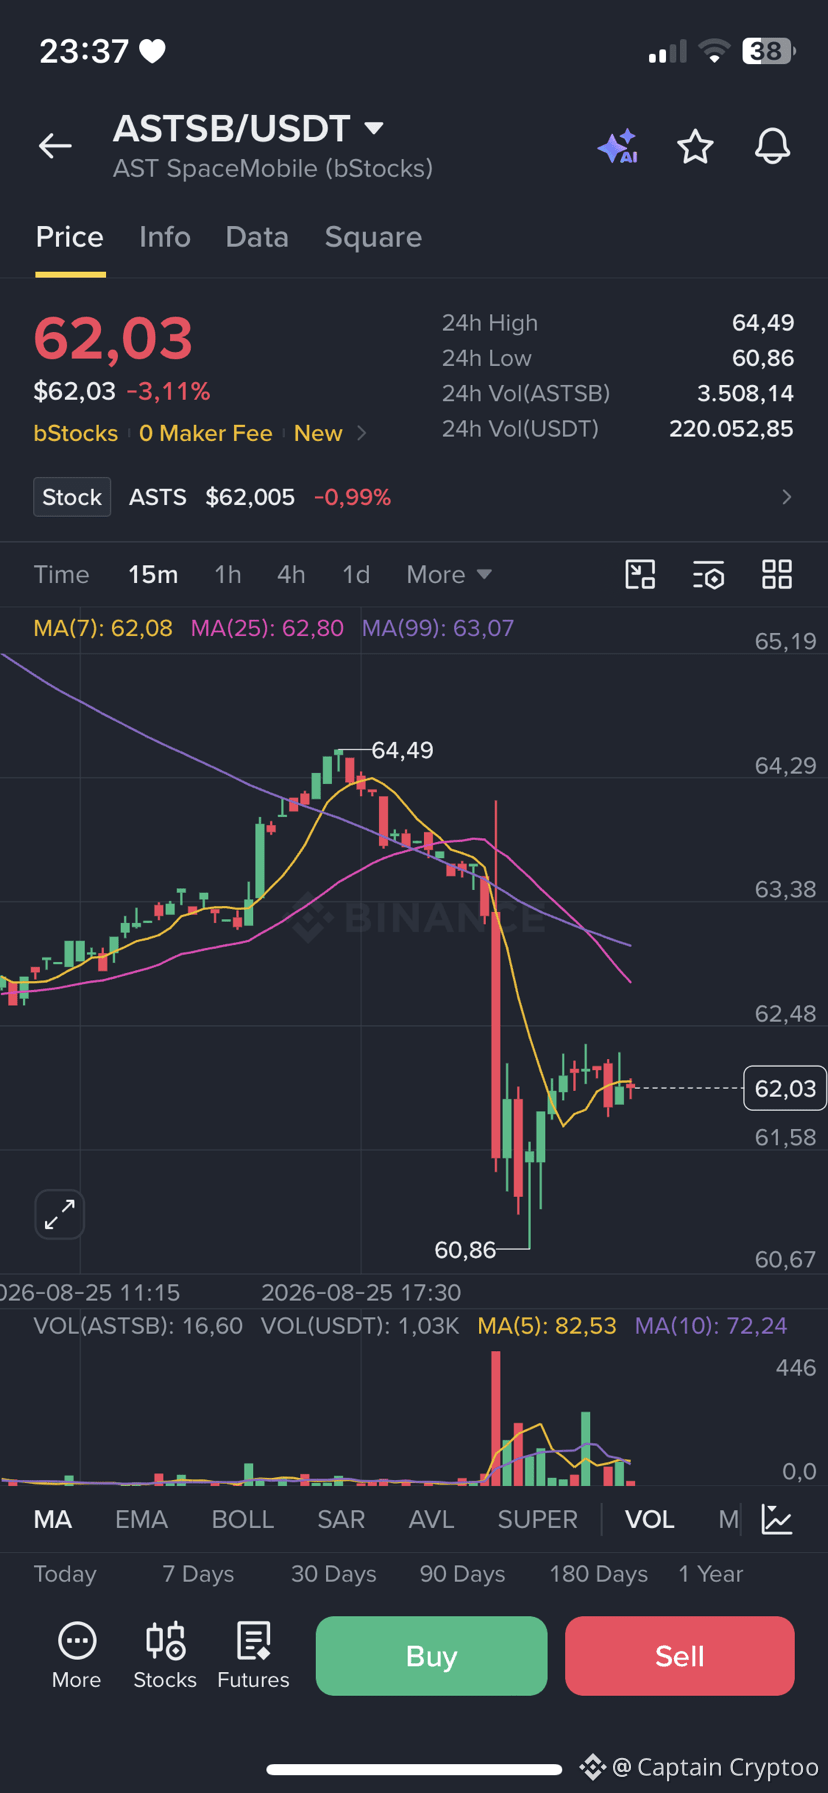Tap the Stock tag label

point(72,497)
